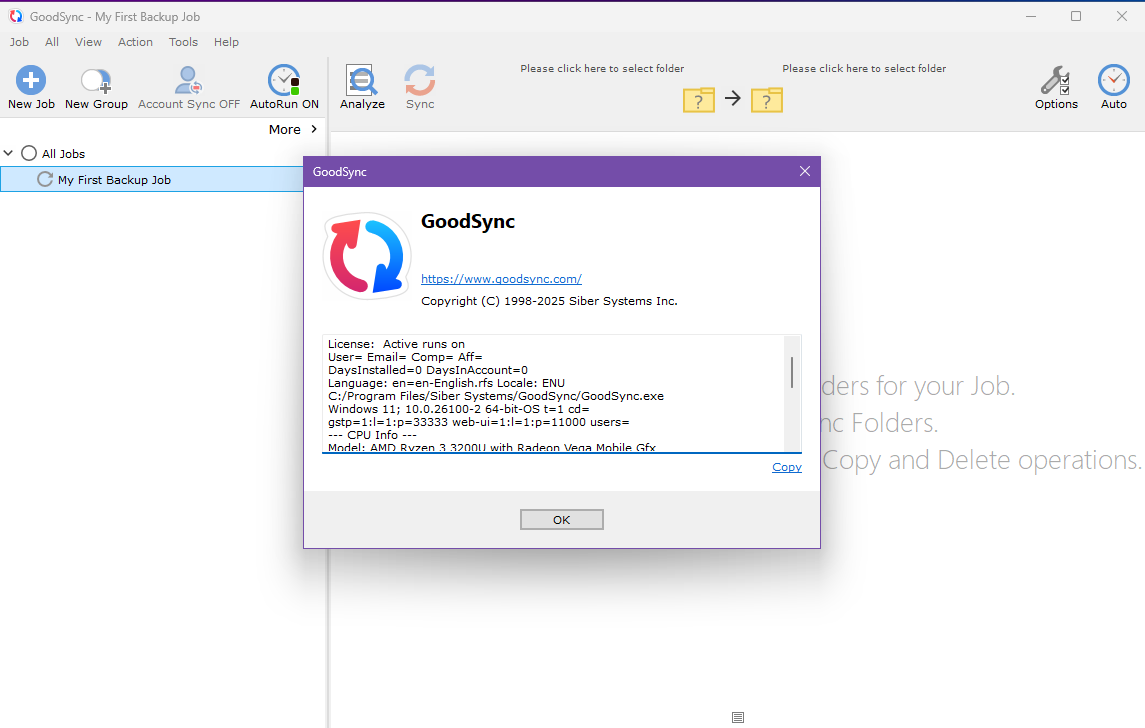Click left 'Please click here to select folder' text
This screenshot has height=728, width=1145.
[602, 69]
